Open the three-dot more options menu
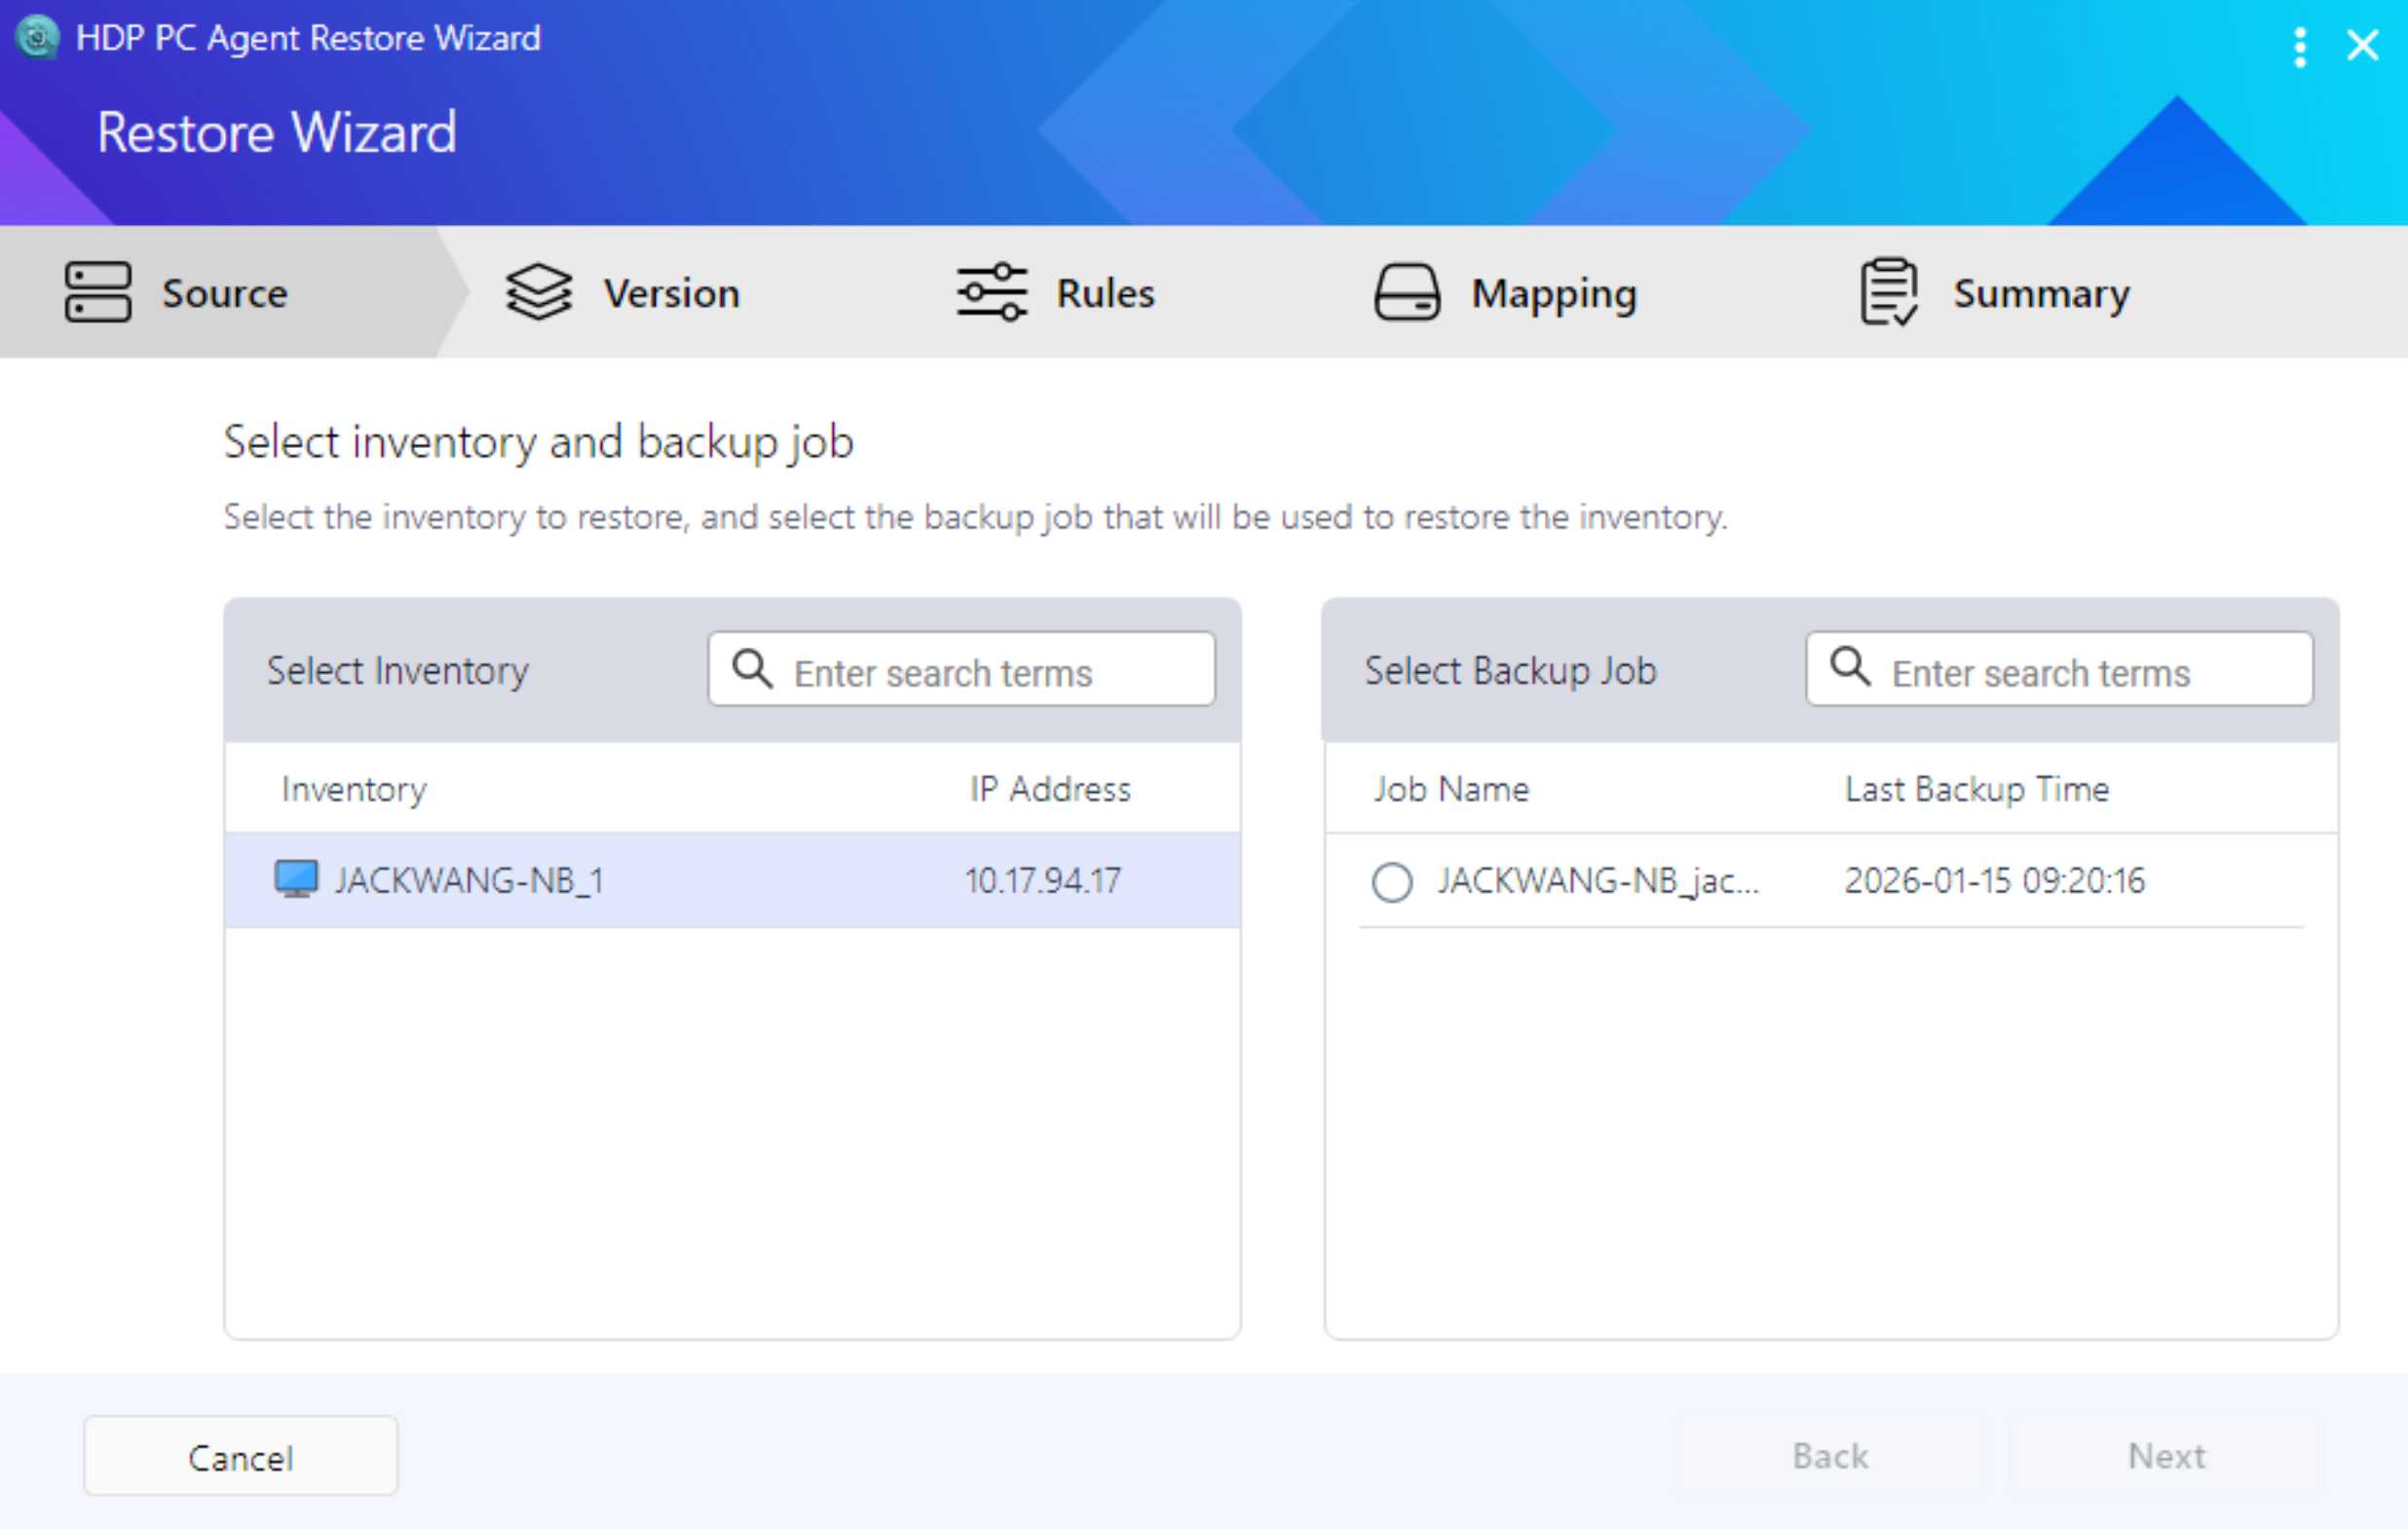The height and width of the screenshot is (1529, 2408). click(x=2299, y=46)
